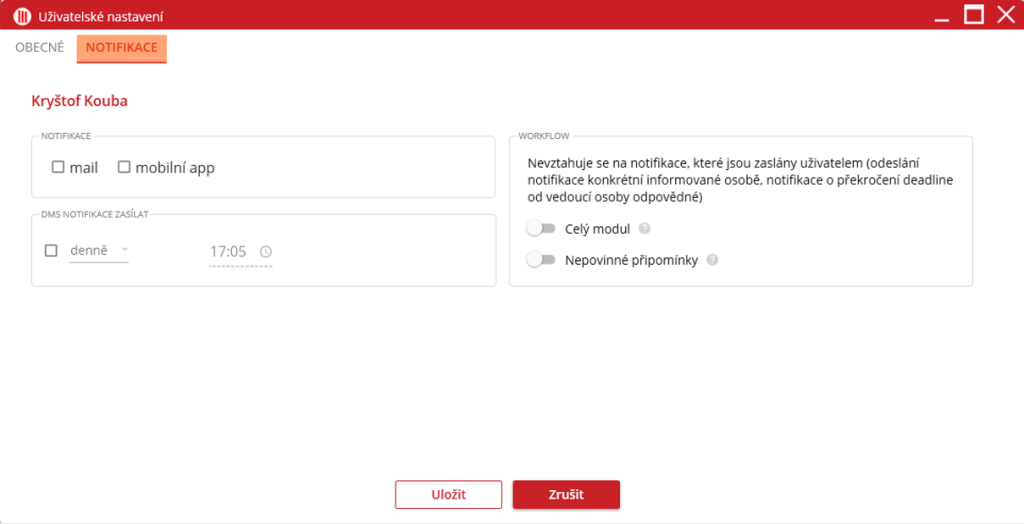Click the Uživatelské nastavení title text

pos(101,17)
